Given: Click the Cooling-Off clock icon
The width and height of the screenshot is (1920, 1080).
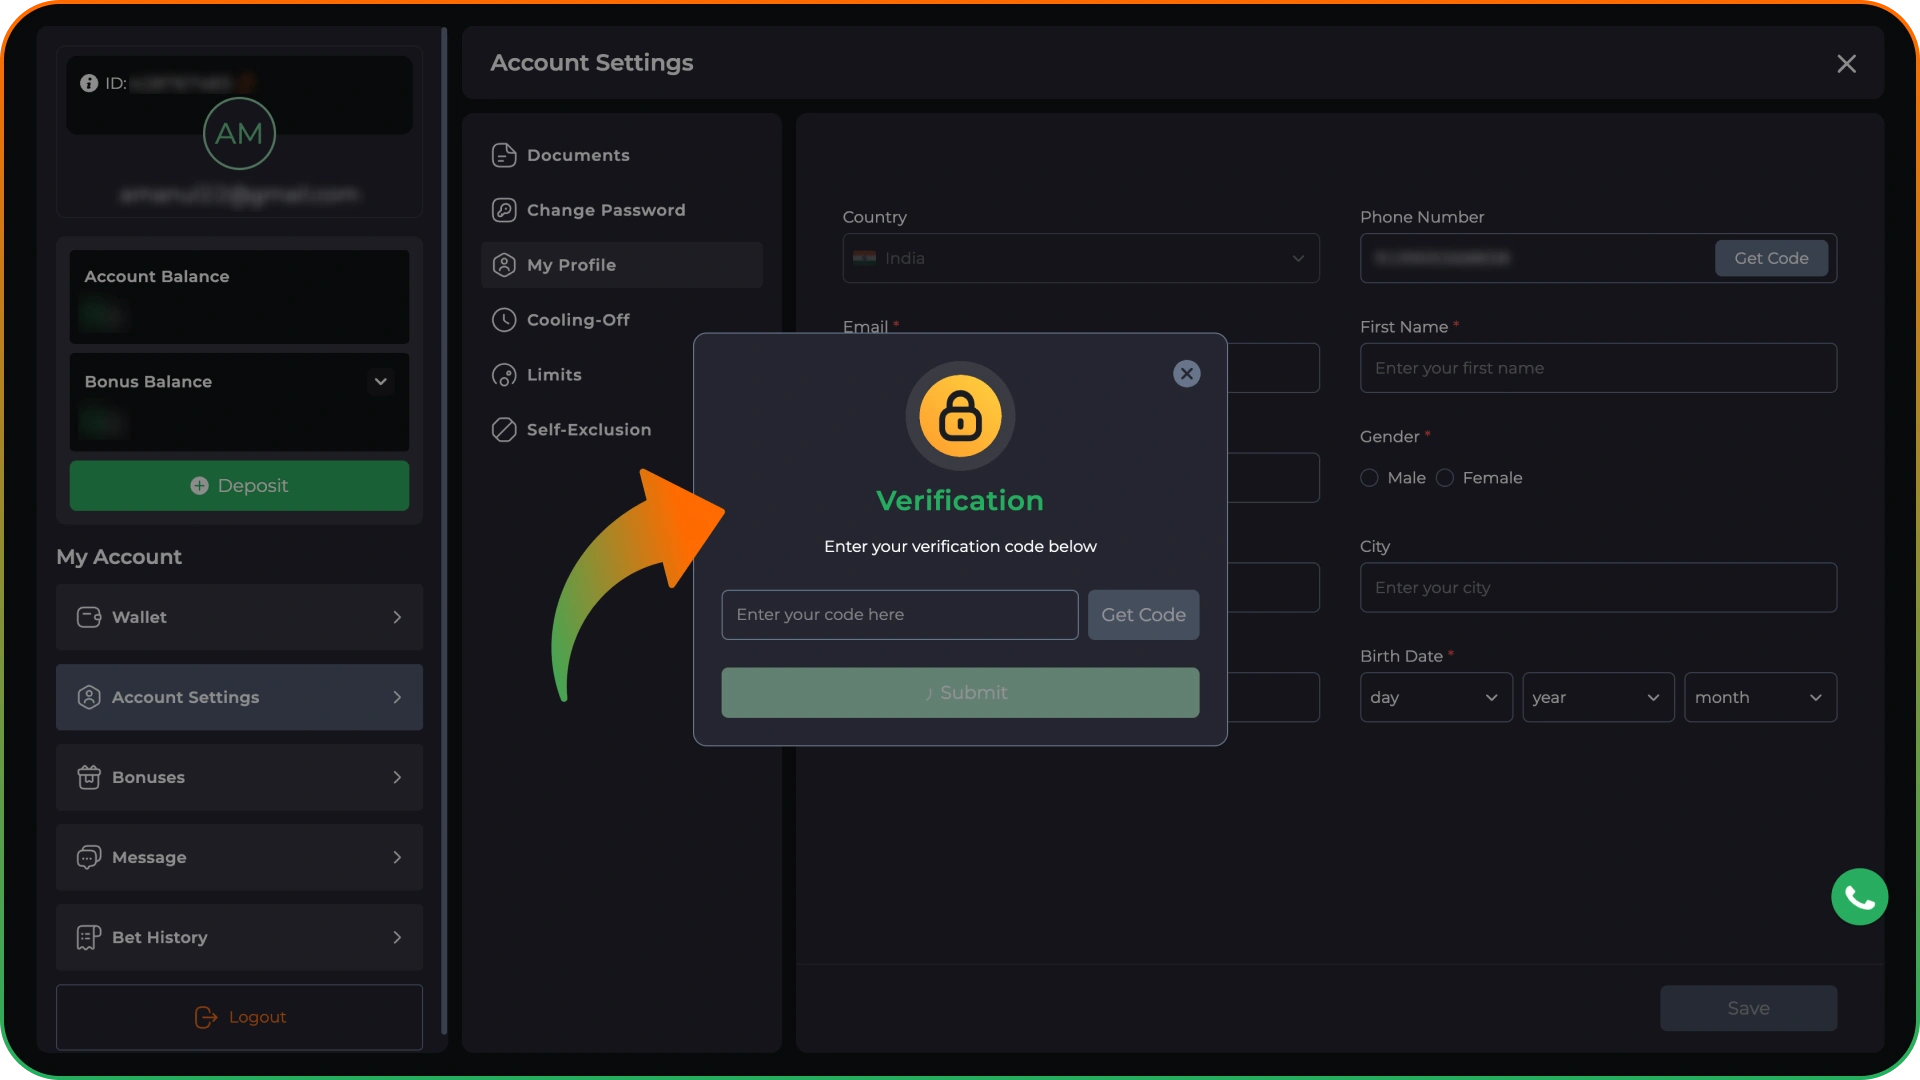Looking at the screenshot, I should (x=504, y=320).
